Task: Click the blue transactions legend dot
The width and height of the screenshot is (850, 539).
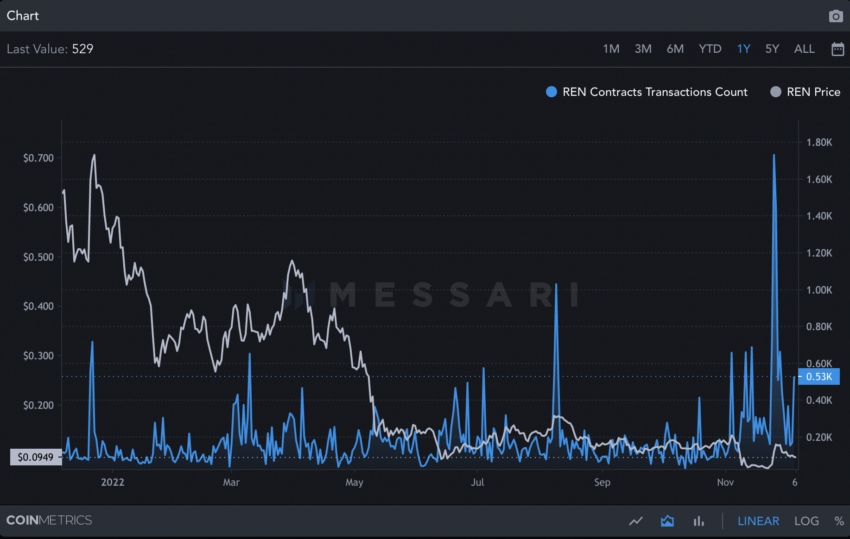Action: pos(551,92)
